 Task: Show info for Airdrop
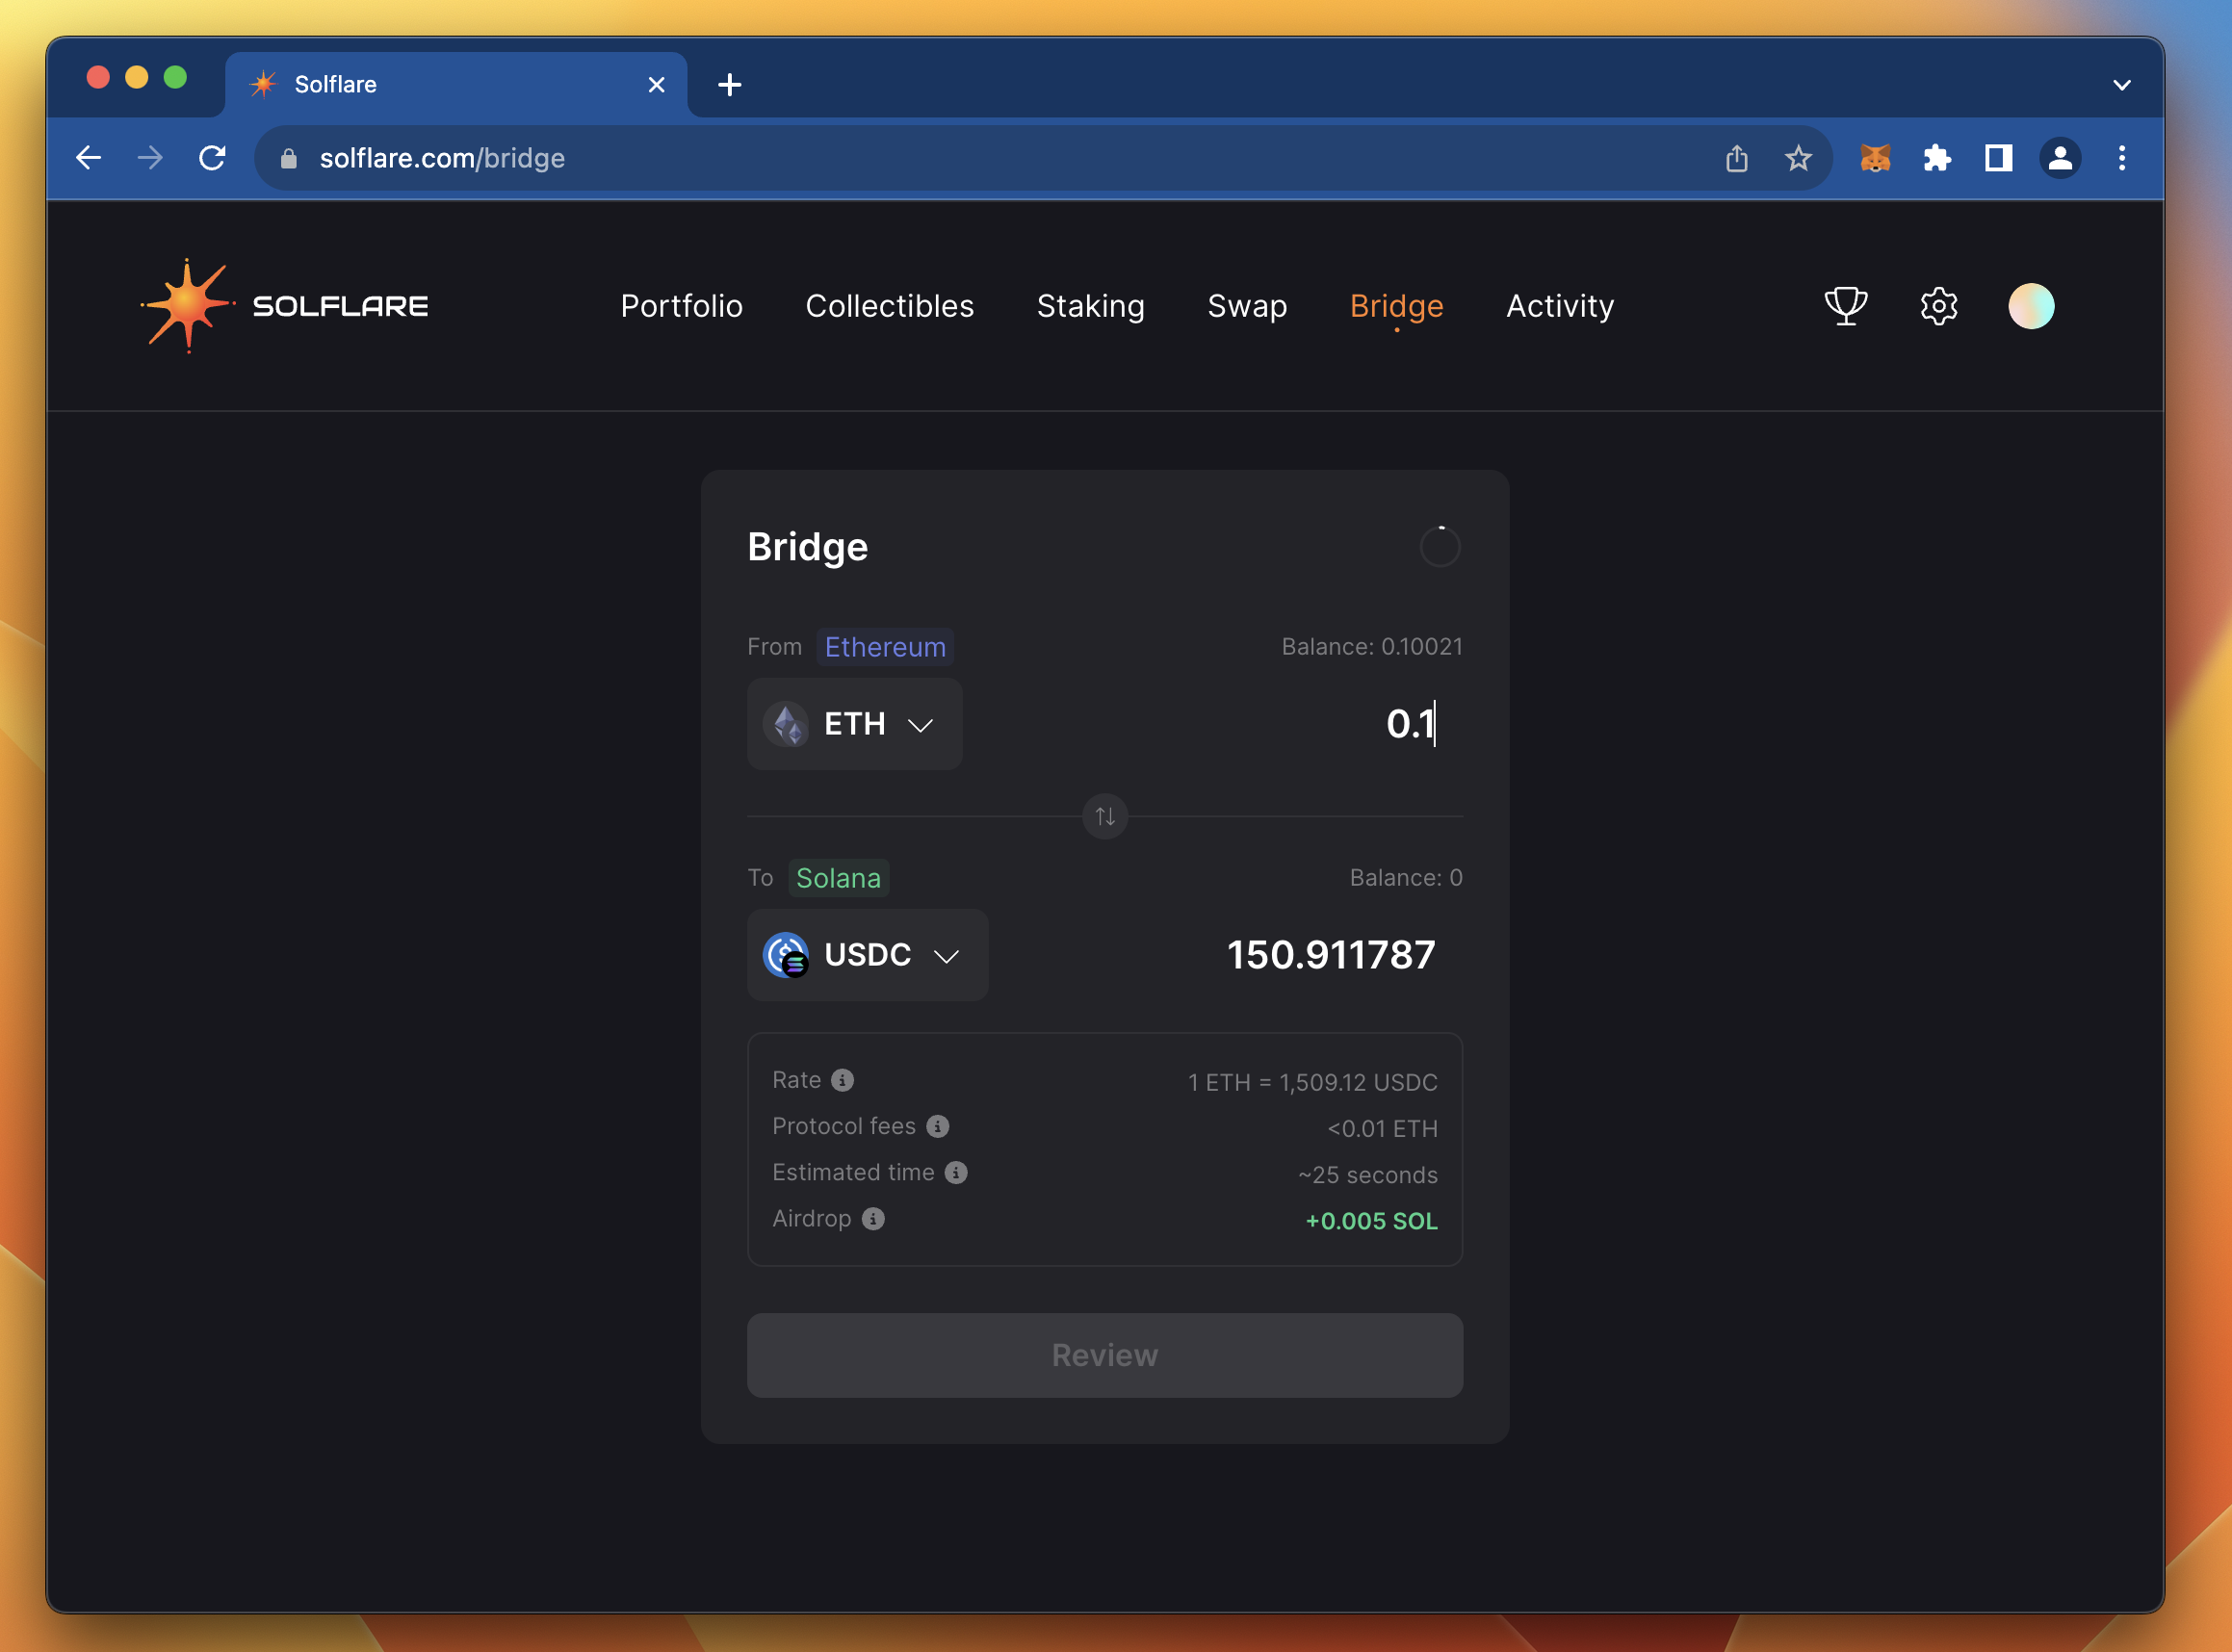(x=873, y=1218)
